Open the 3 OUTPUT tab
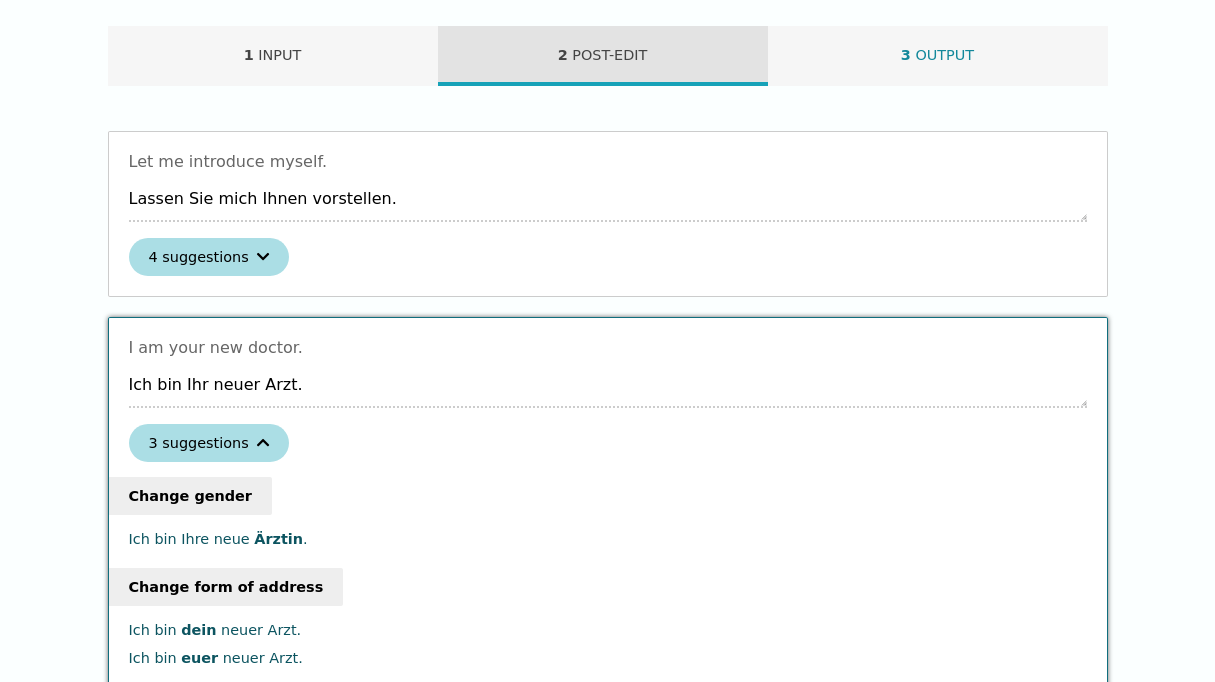 coord(938,56)
